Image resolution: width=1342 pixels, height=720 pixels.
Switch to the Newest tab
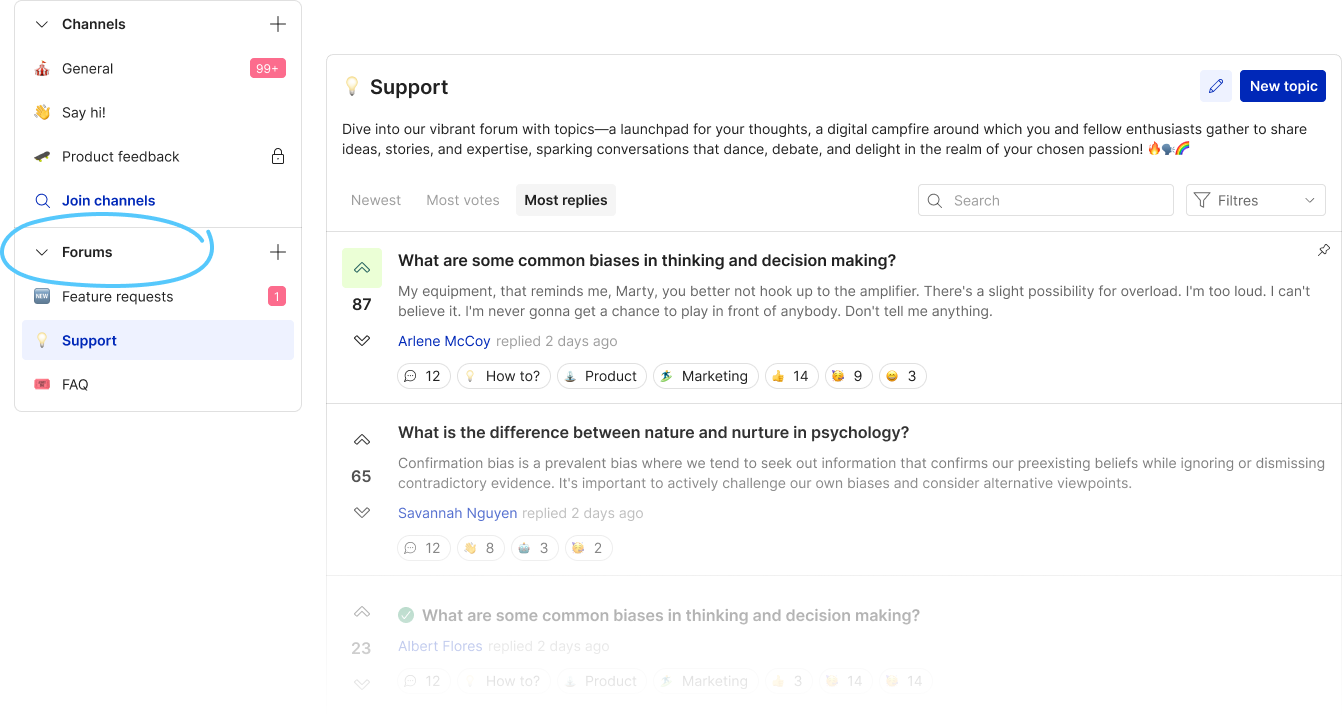click(x=376, y=200)
